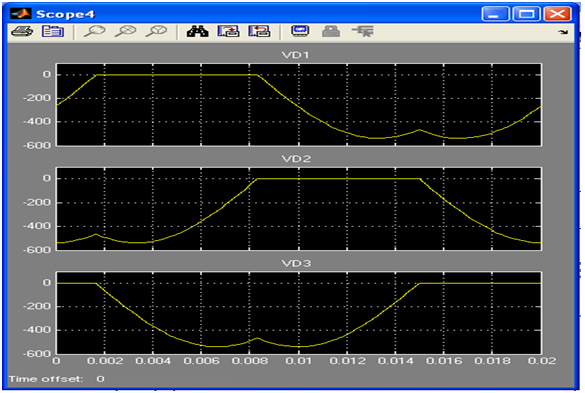Image resolution: width=585 pixels, height=393 pixels.
Task: Dock the scope with the corner arrow
Action: pos(563,32)
